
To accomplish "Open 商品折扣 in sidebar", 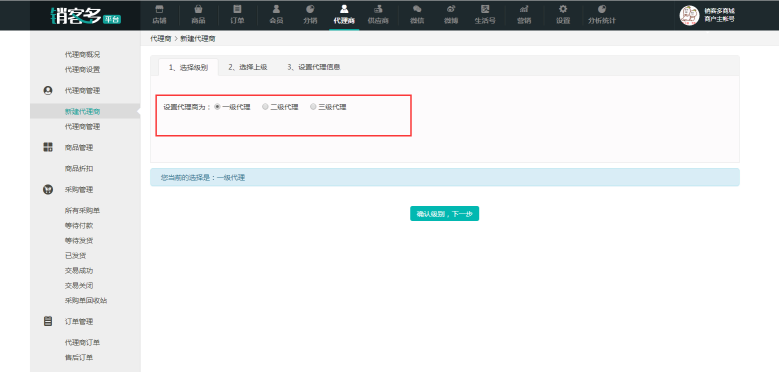I will 79,168.
